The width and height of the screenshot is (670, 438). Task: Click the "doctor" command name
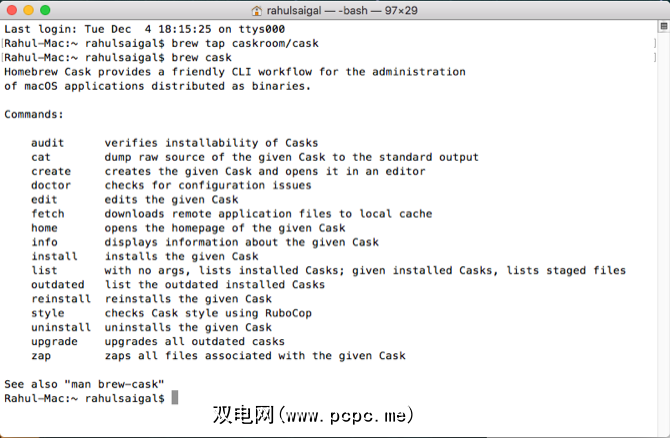(x=51, y=185)
